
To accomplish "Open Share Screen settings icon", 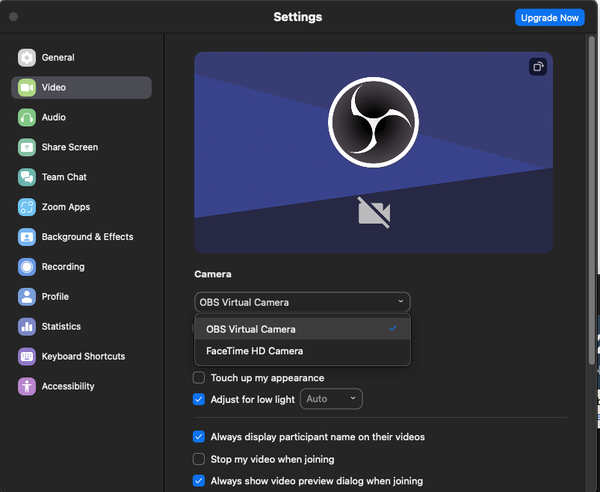I will tap(26, 148).
